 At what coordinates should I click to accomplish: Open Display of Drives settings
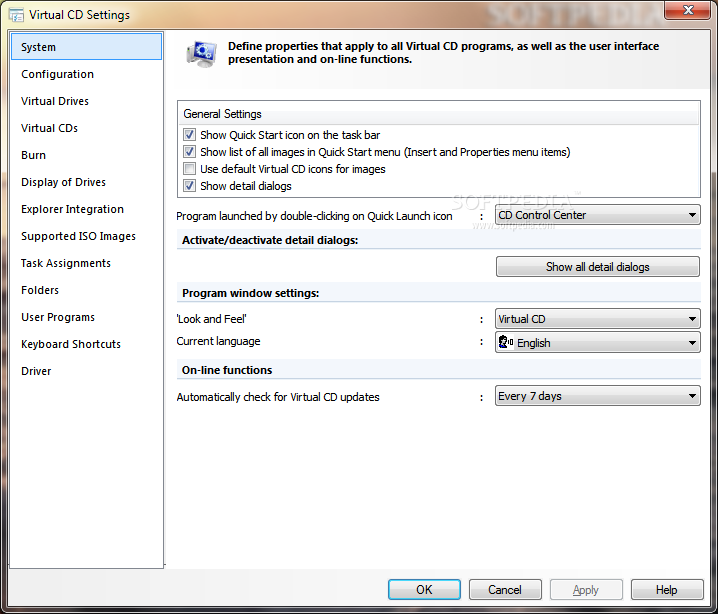click(87, 182)
